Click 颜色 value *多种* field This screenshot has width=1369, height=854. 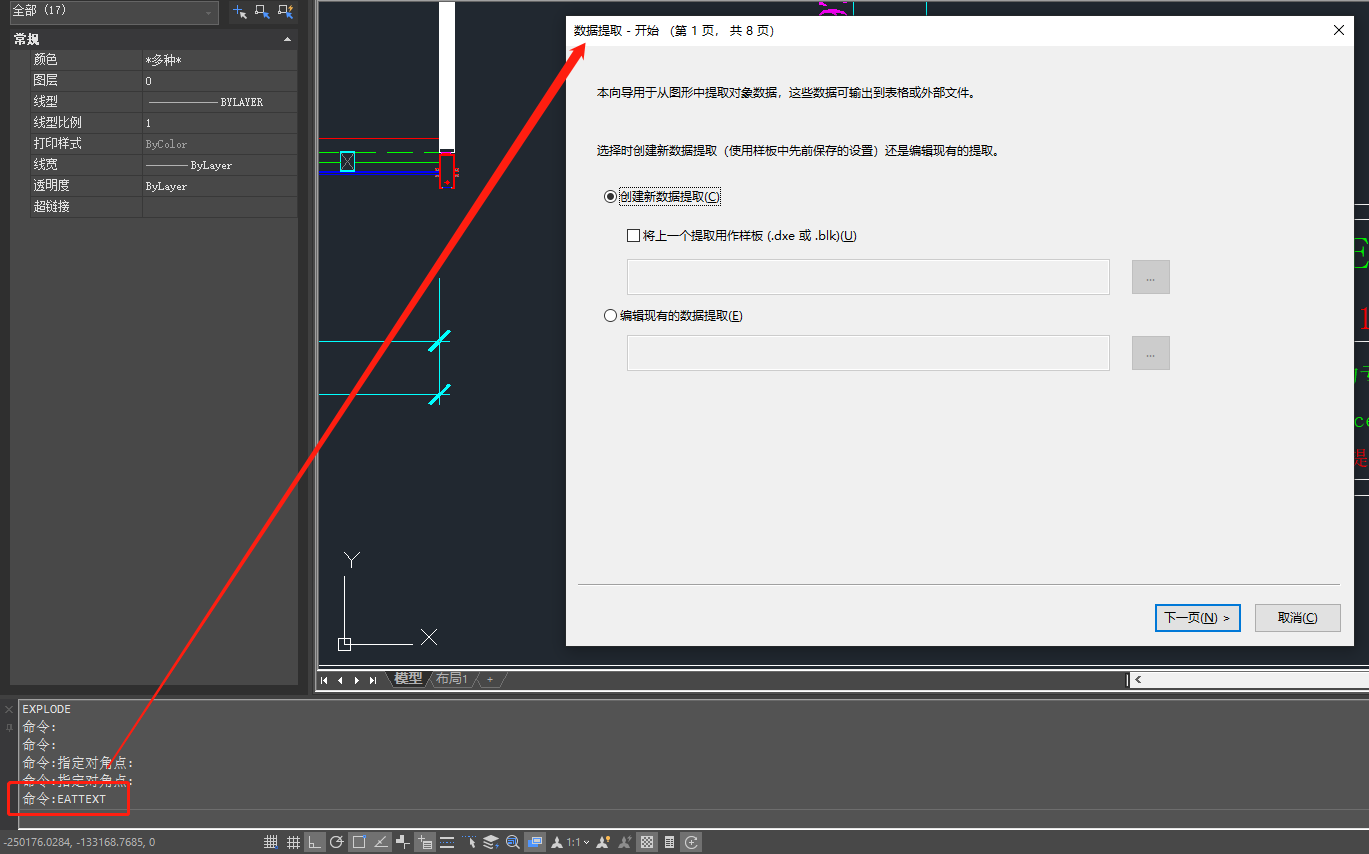click(220, 60)
